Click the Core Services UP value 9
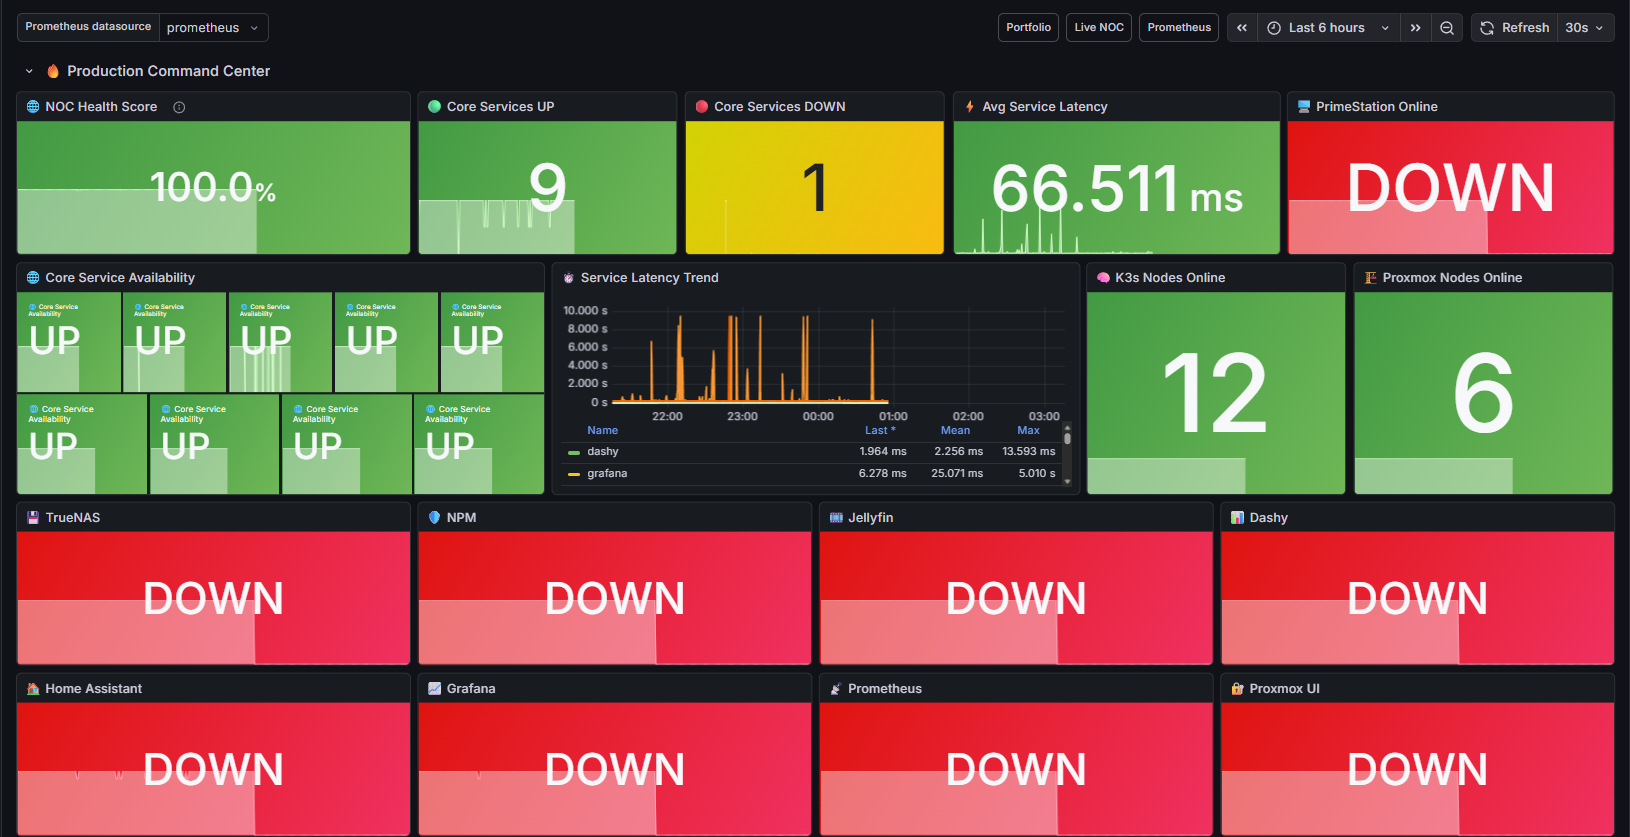The width and height of the screenshot is (1630, 837). 547,188
